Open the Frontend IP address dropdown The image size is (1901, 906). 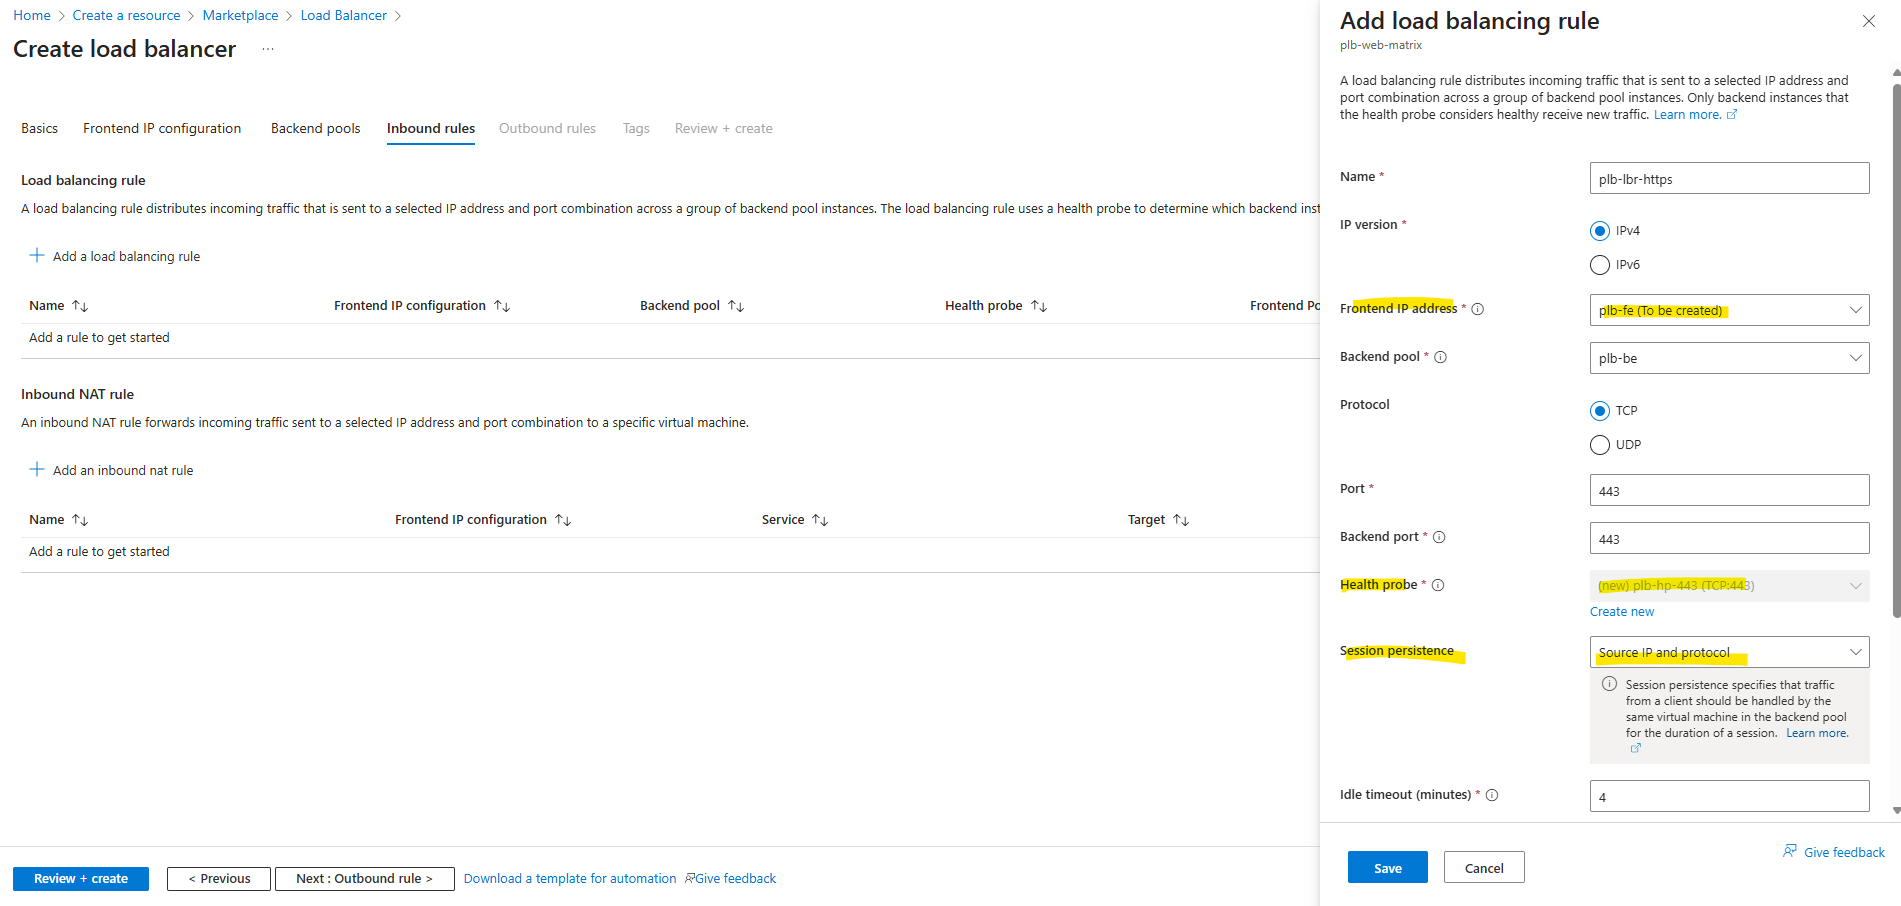point(1729,310)
